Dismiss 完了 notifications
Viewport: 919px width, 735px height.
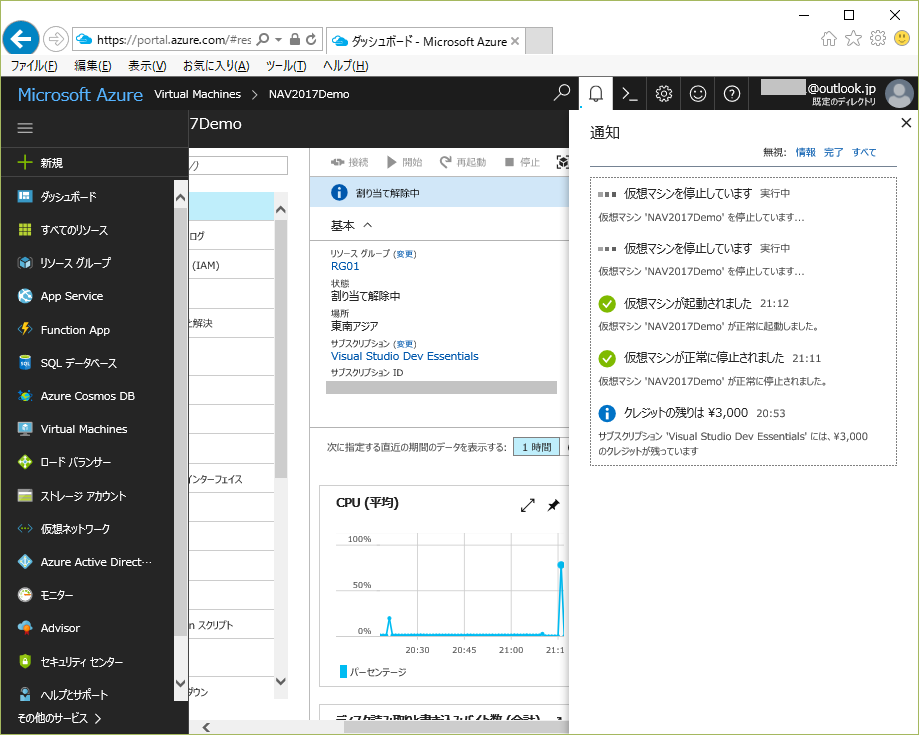pyautogui.click(x=833, y=152)
